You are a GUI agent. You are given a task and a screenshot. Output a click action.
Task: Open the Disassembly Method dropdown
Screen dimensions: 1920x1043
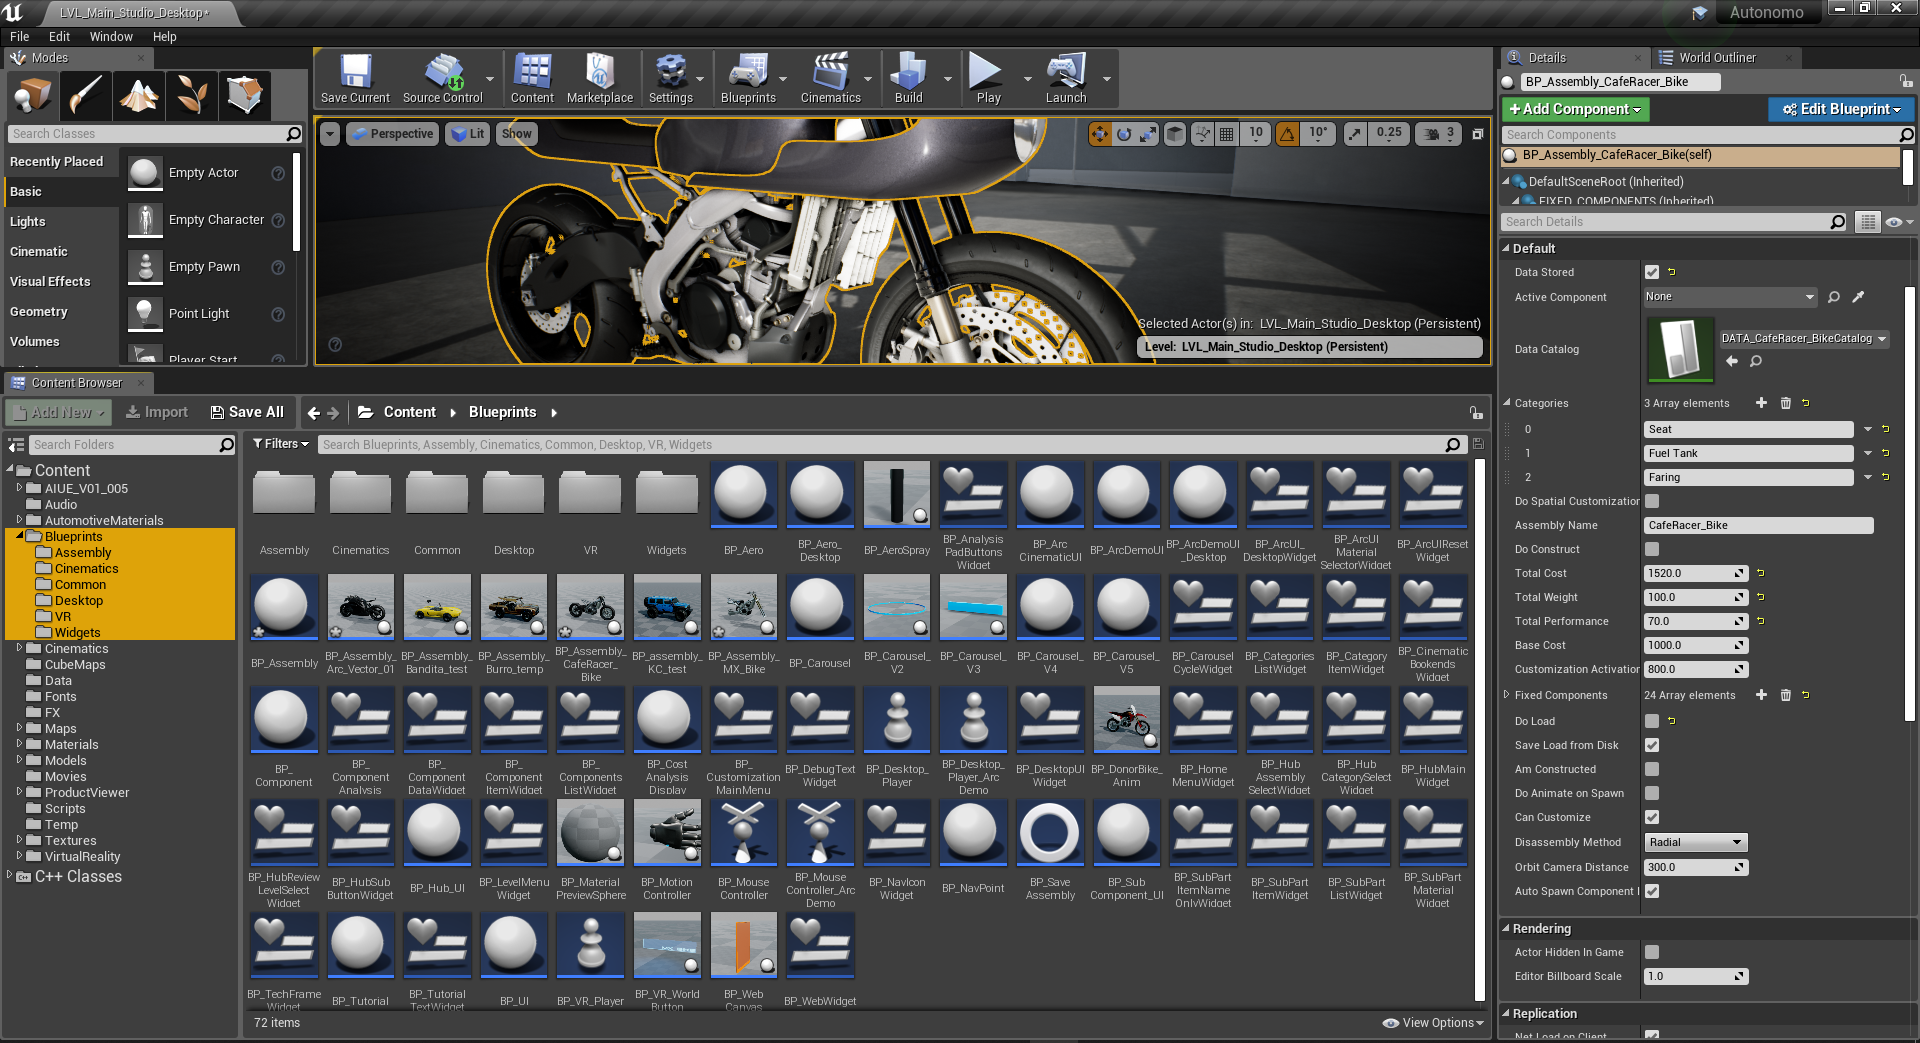[x=1695, y=842]
